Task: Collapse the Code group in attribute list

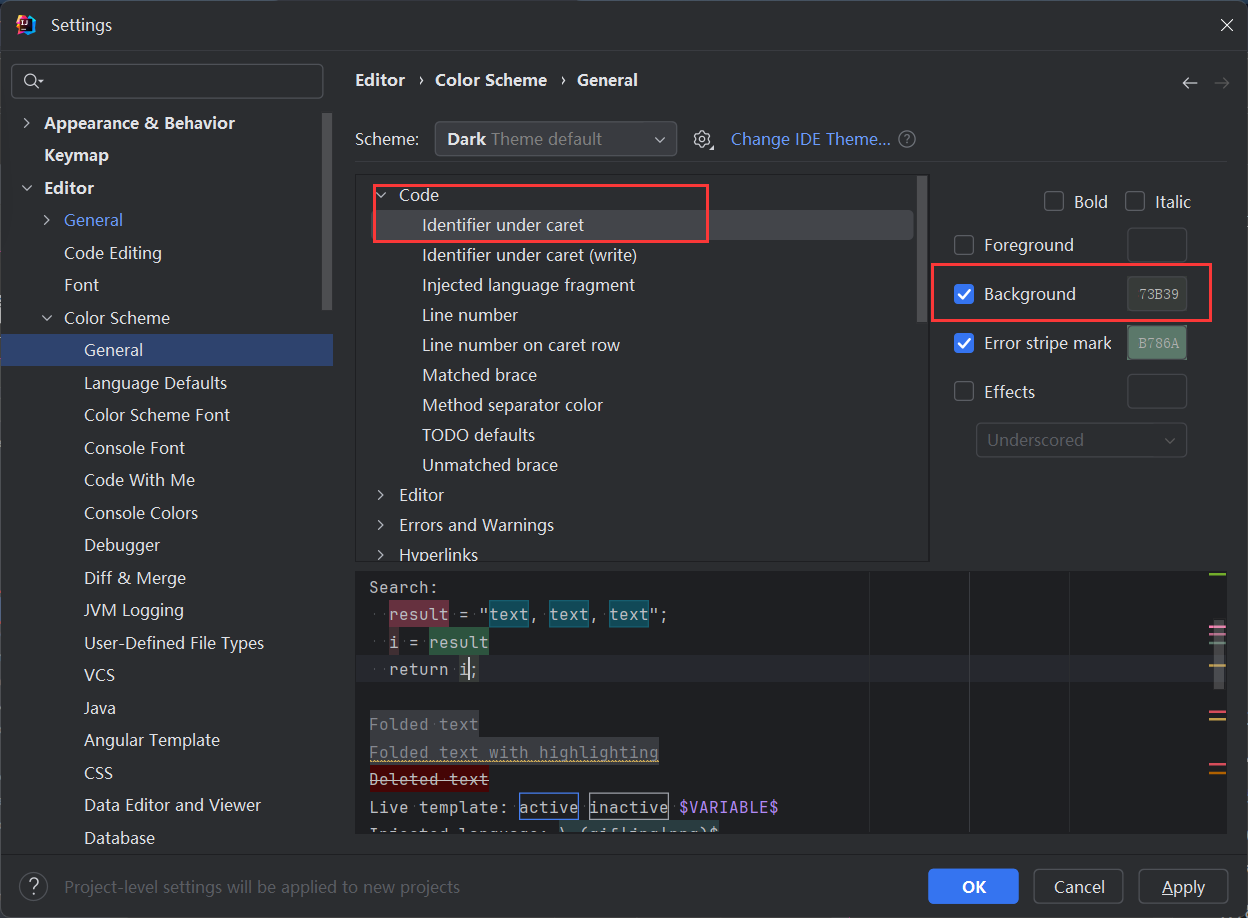Action: (x=381, y=195)
